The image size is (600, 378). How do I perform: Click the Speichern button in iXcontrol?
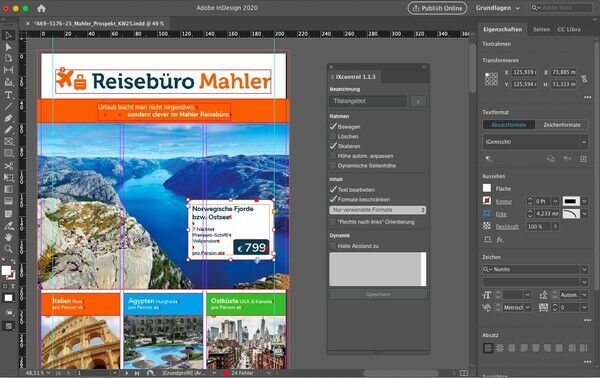coord(378,294)
